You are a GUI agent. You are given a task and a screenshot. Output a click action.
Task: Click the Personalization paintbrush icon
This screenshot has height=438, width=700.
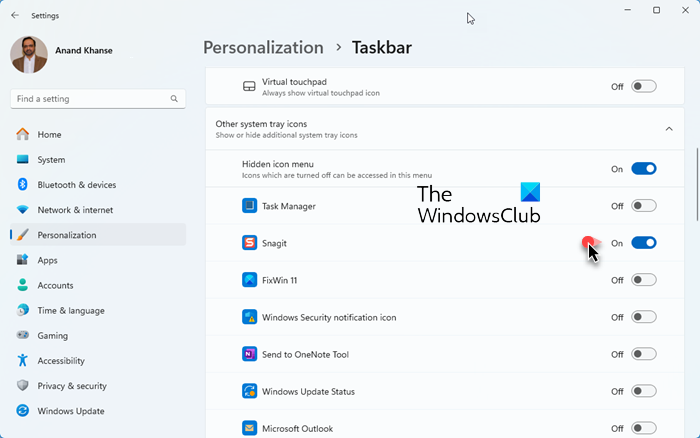(x=23, y=234)
